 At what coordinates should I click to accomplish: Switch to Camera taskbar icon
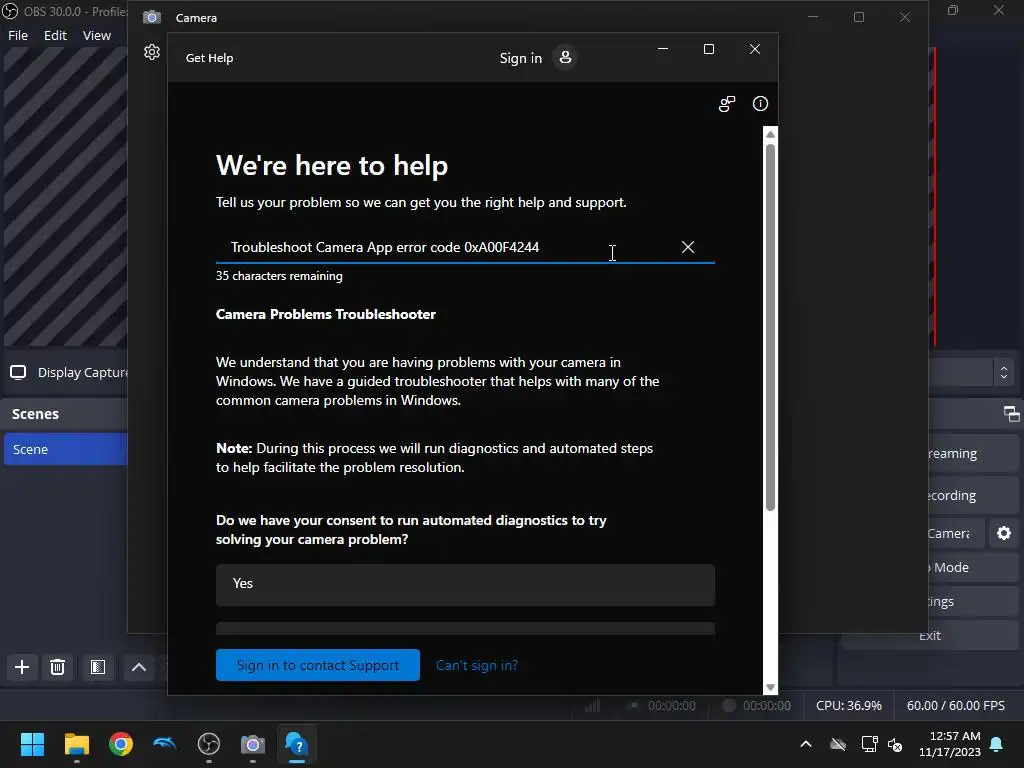click(x=253, y=744)
